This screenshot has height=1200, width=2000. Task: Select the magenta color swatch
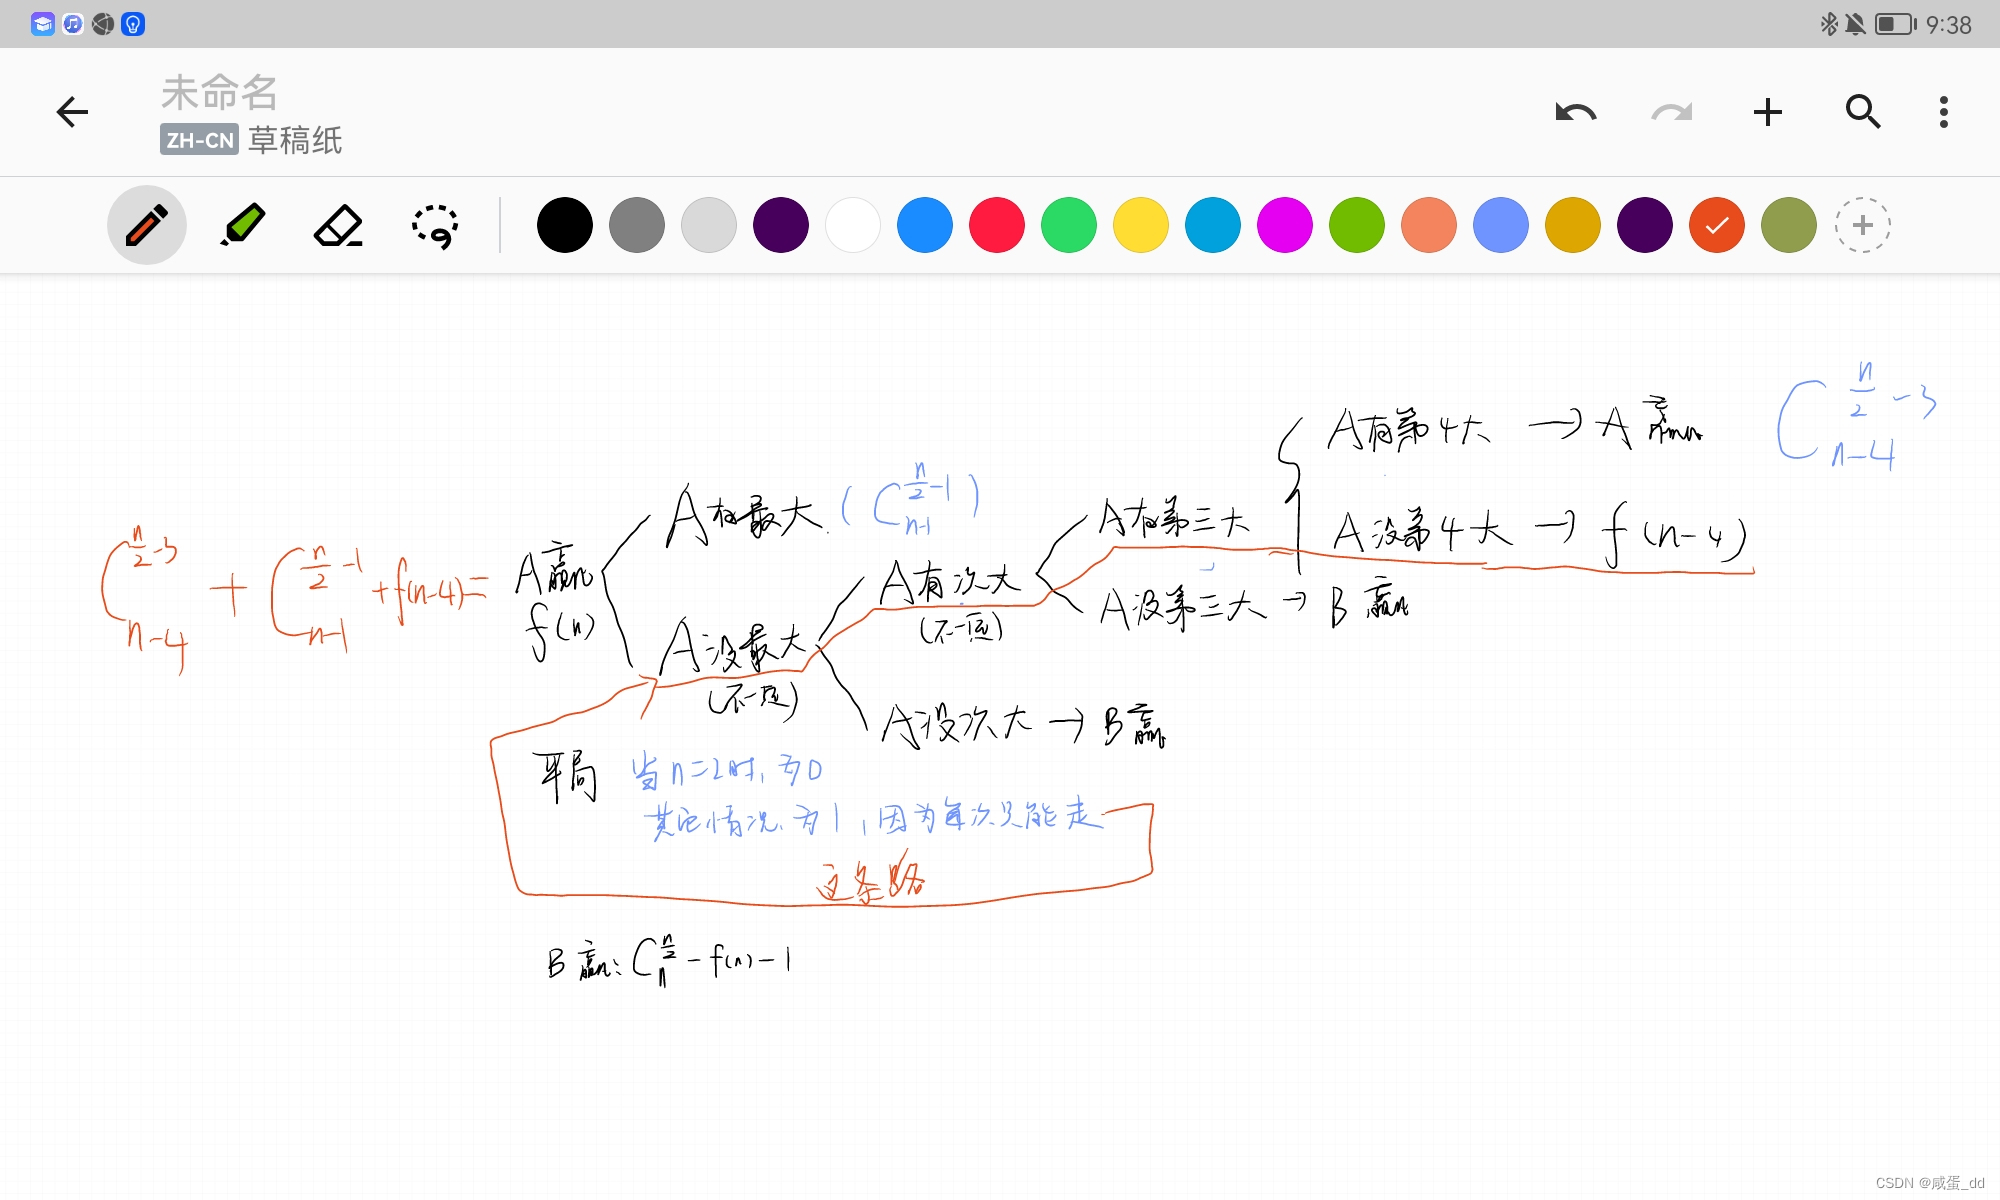tap(1284, 225)
